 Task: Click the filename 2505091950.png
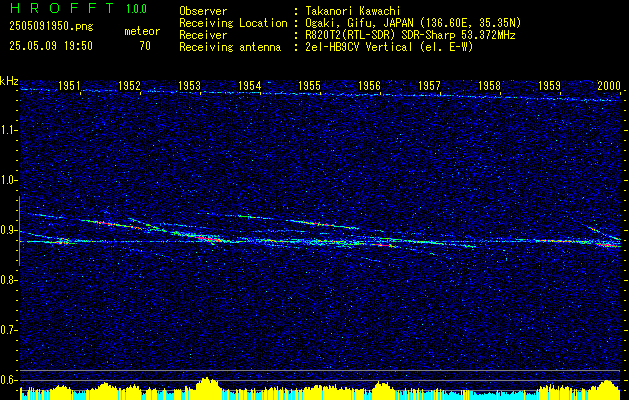click(51, 27)
